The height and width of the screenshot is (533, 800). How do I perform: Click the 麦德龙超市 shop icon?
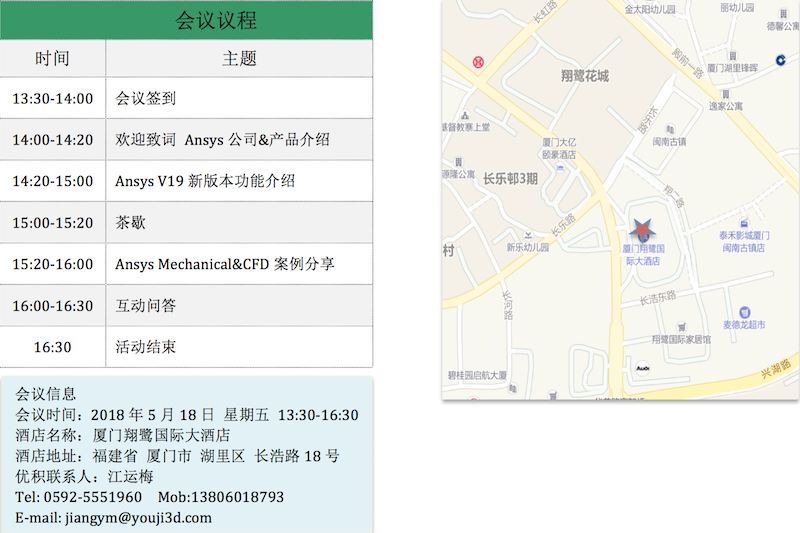(744, 312)
